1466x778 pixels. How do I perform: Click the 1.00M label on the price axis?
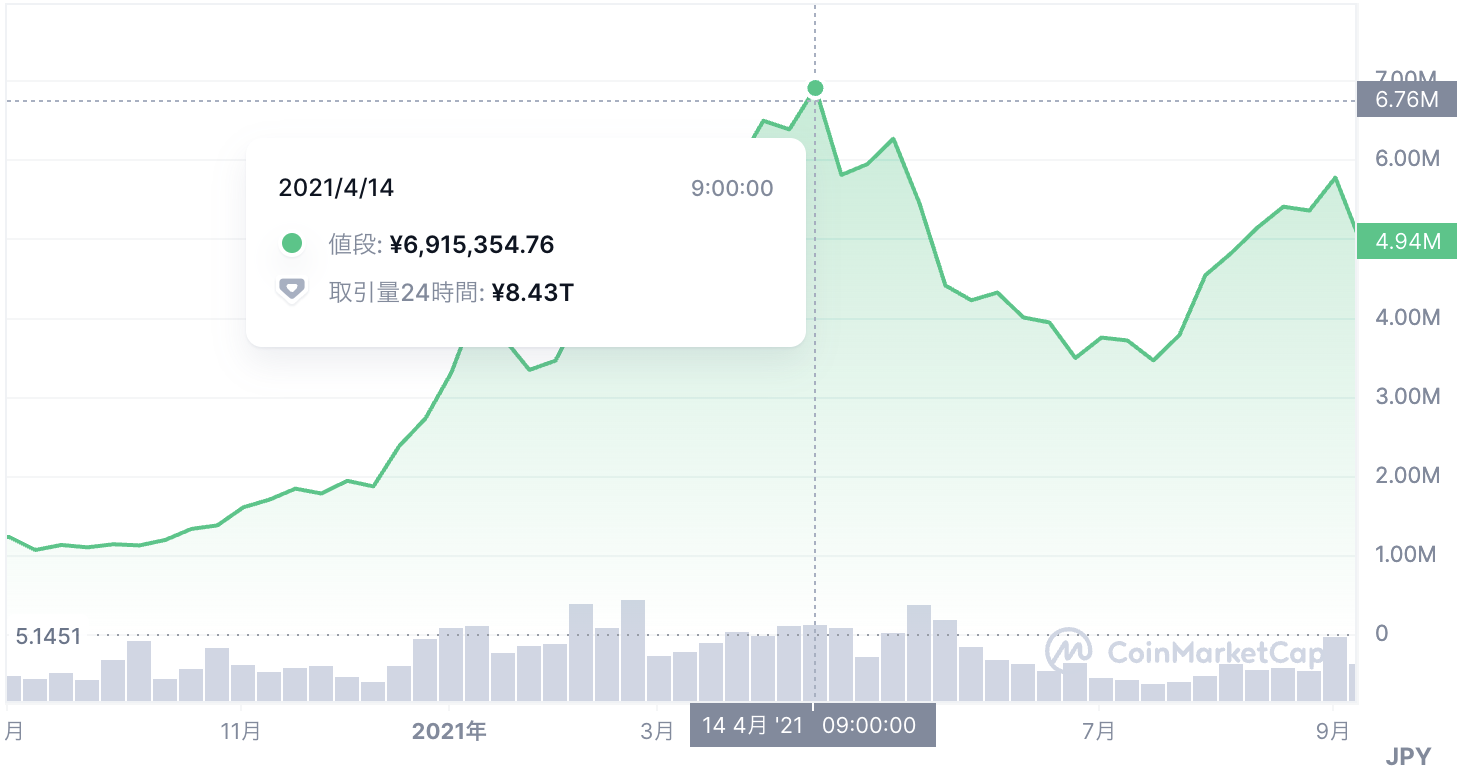tap(1407, 554)
